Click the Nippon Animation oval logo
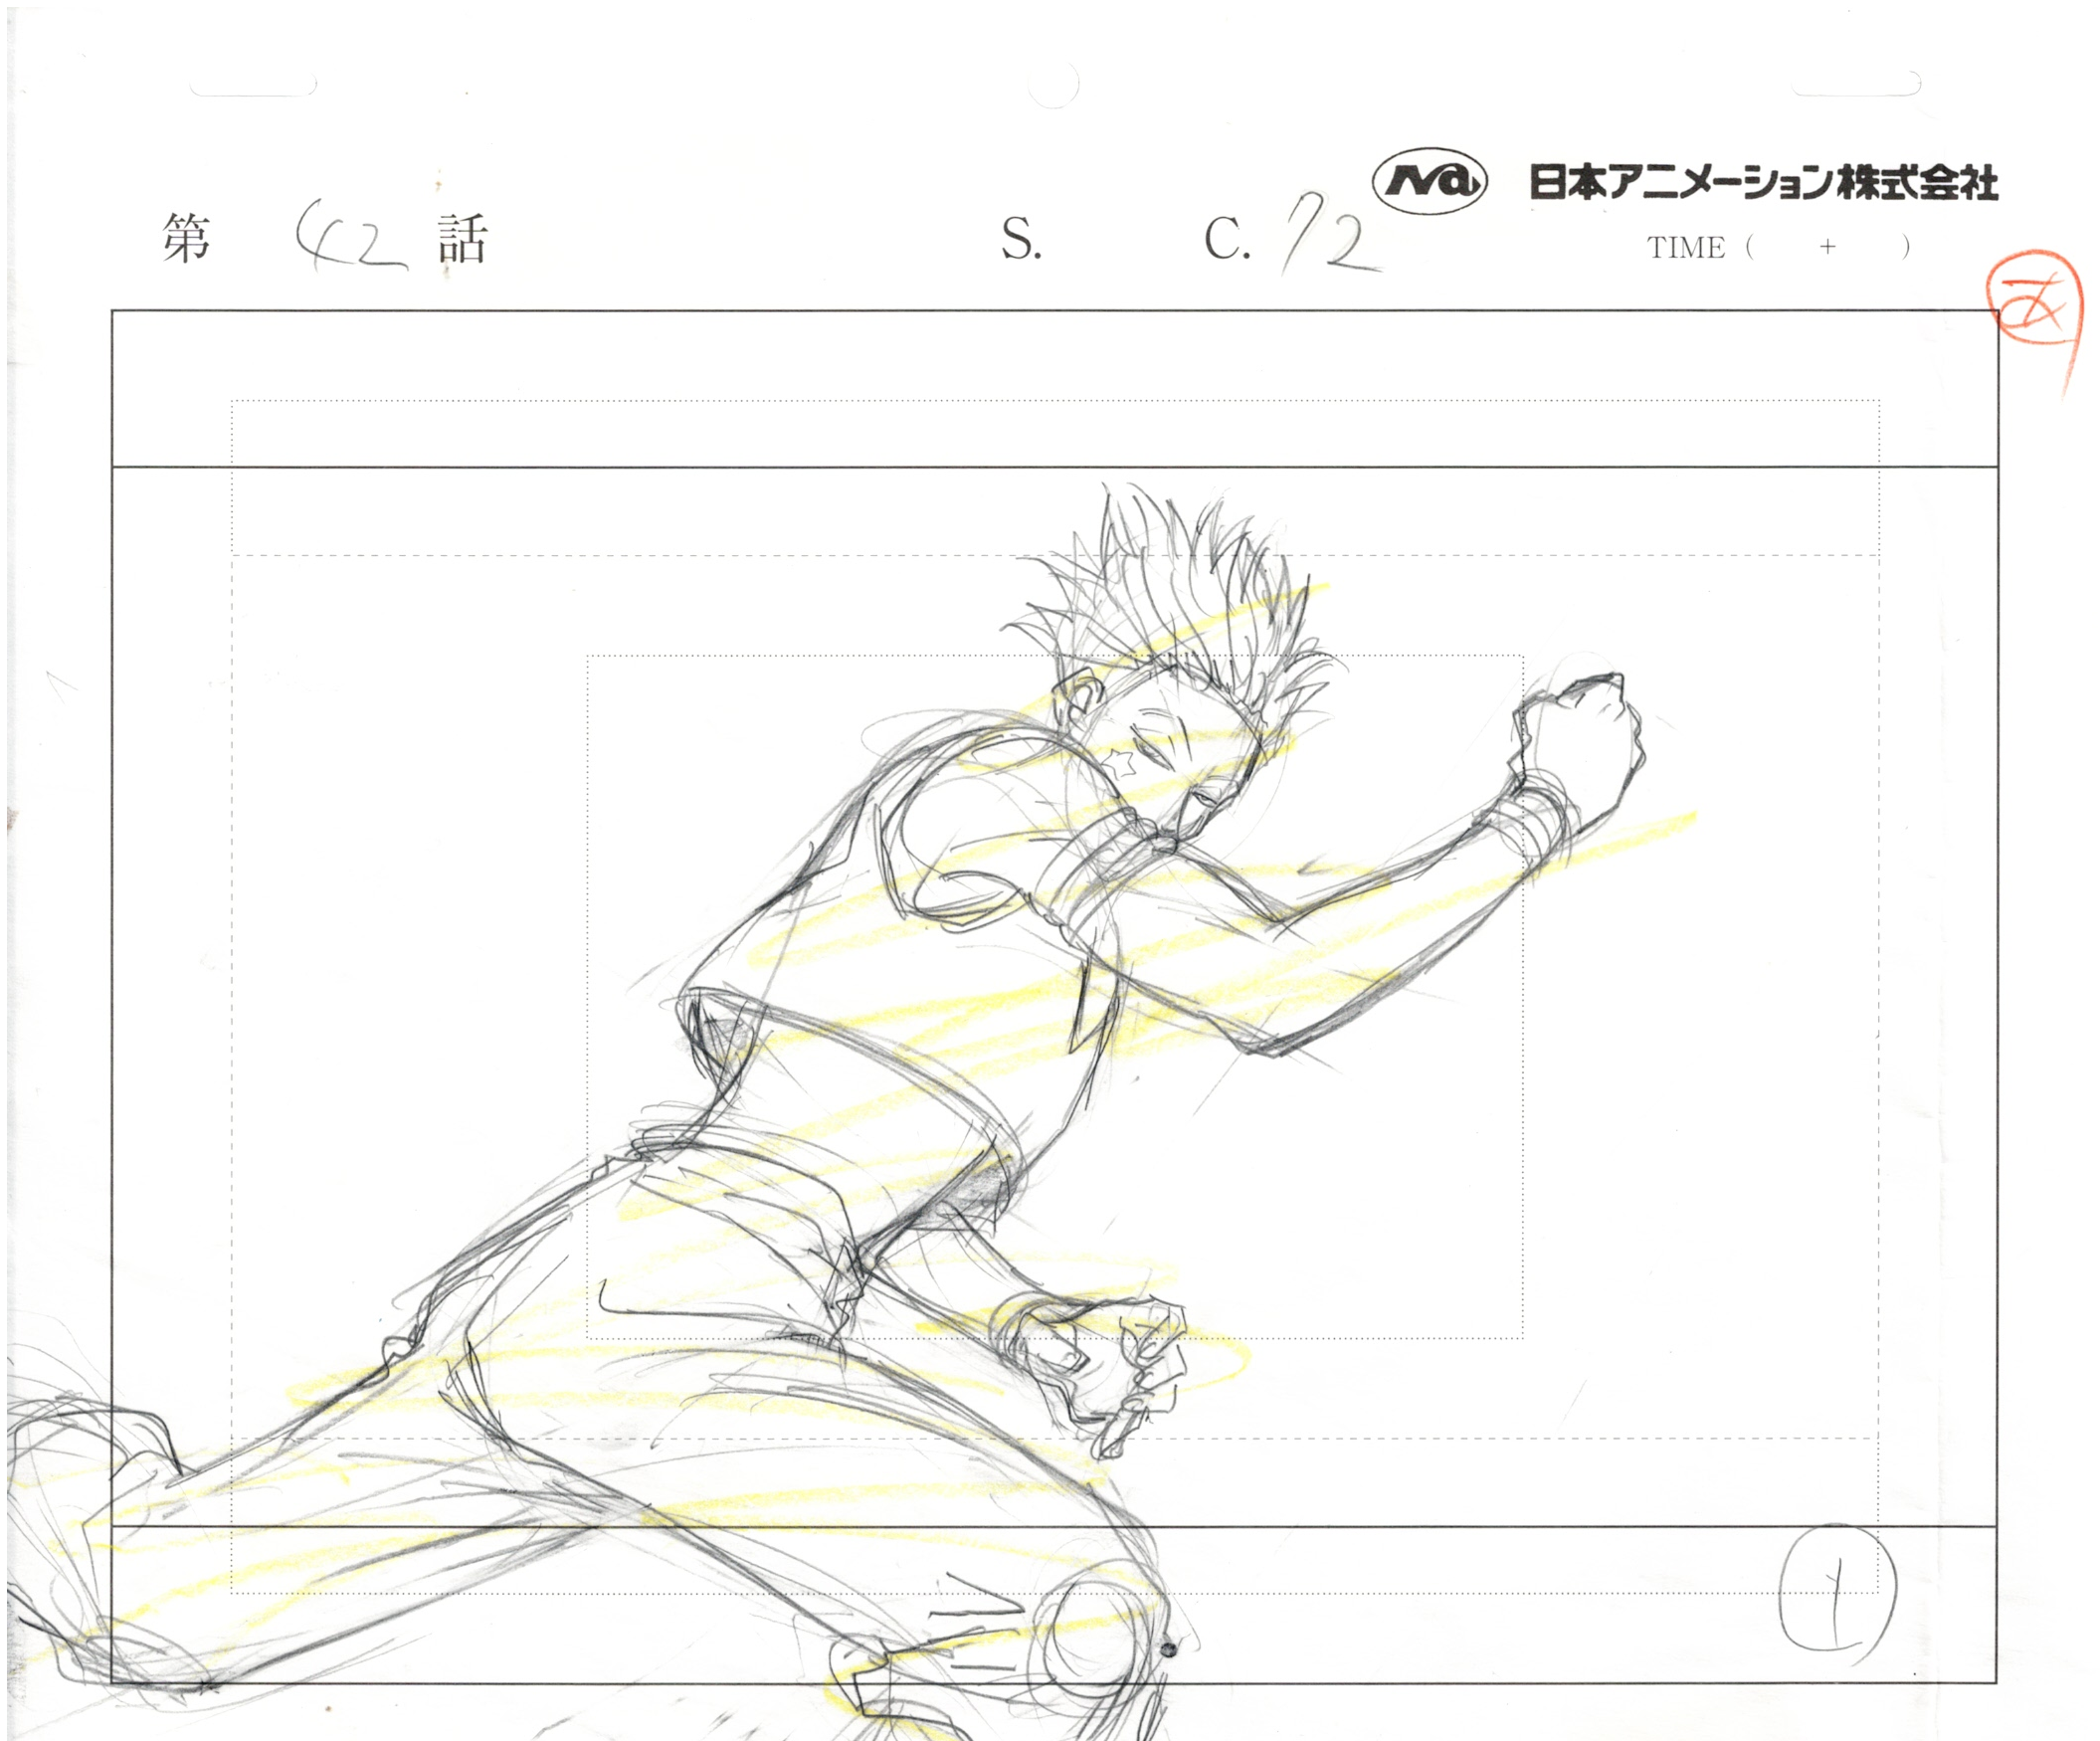This screenshot has height=1741, width=2100. click(1429, 180)
